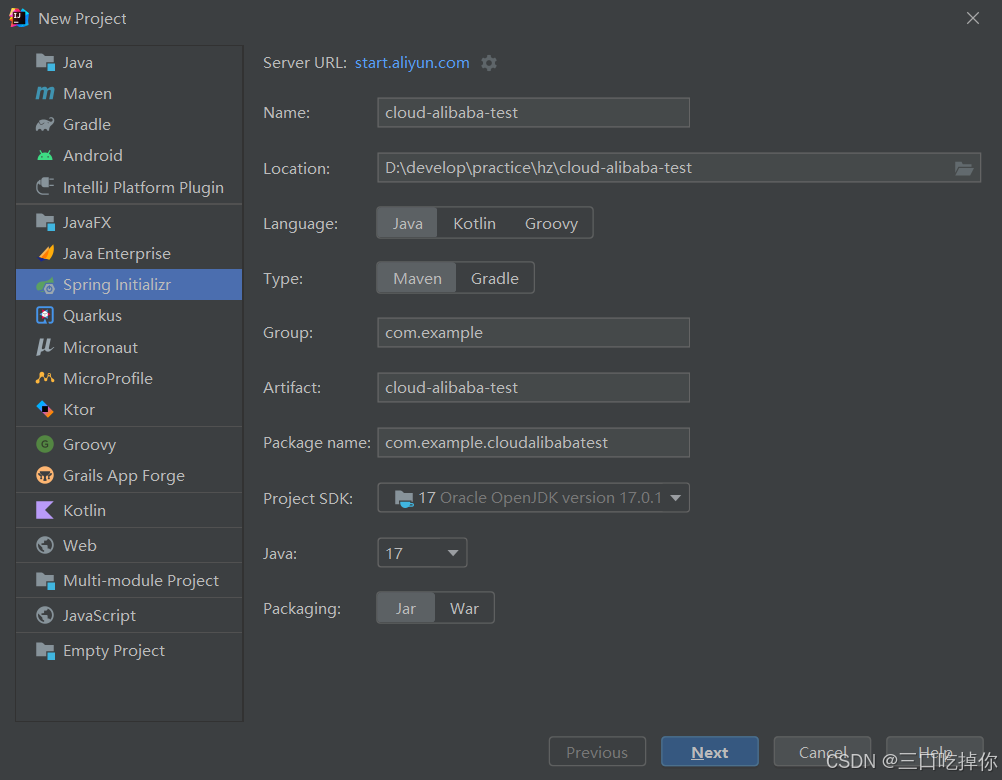Viewport: 1002px width, 780px height.
Task: Focus the Group input field
Action: [534, 332]
